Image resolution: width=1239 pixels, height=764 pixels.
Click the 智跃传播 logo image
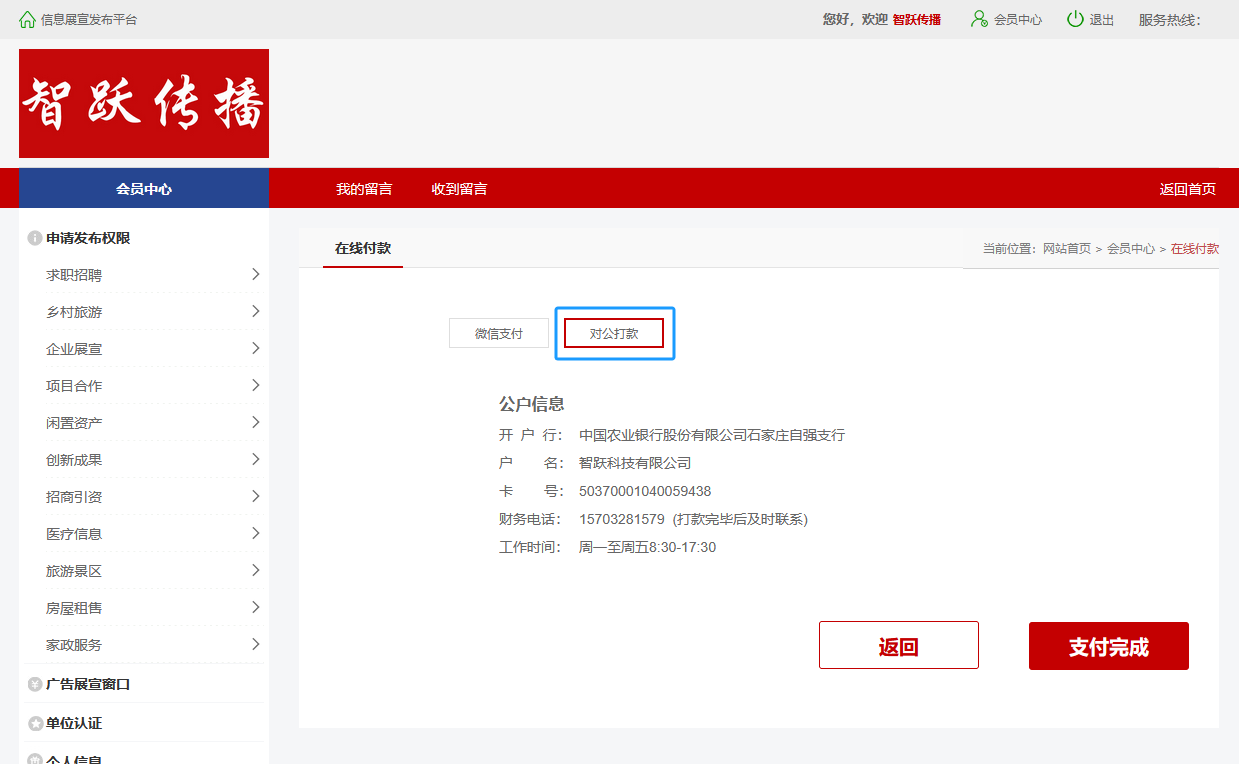coord(144,103)
